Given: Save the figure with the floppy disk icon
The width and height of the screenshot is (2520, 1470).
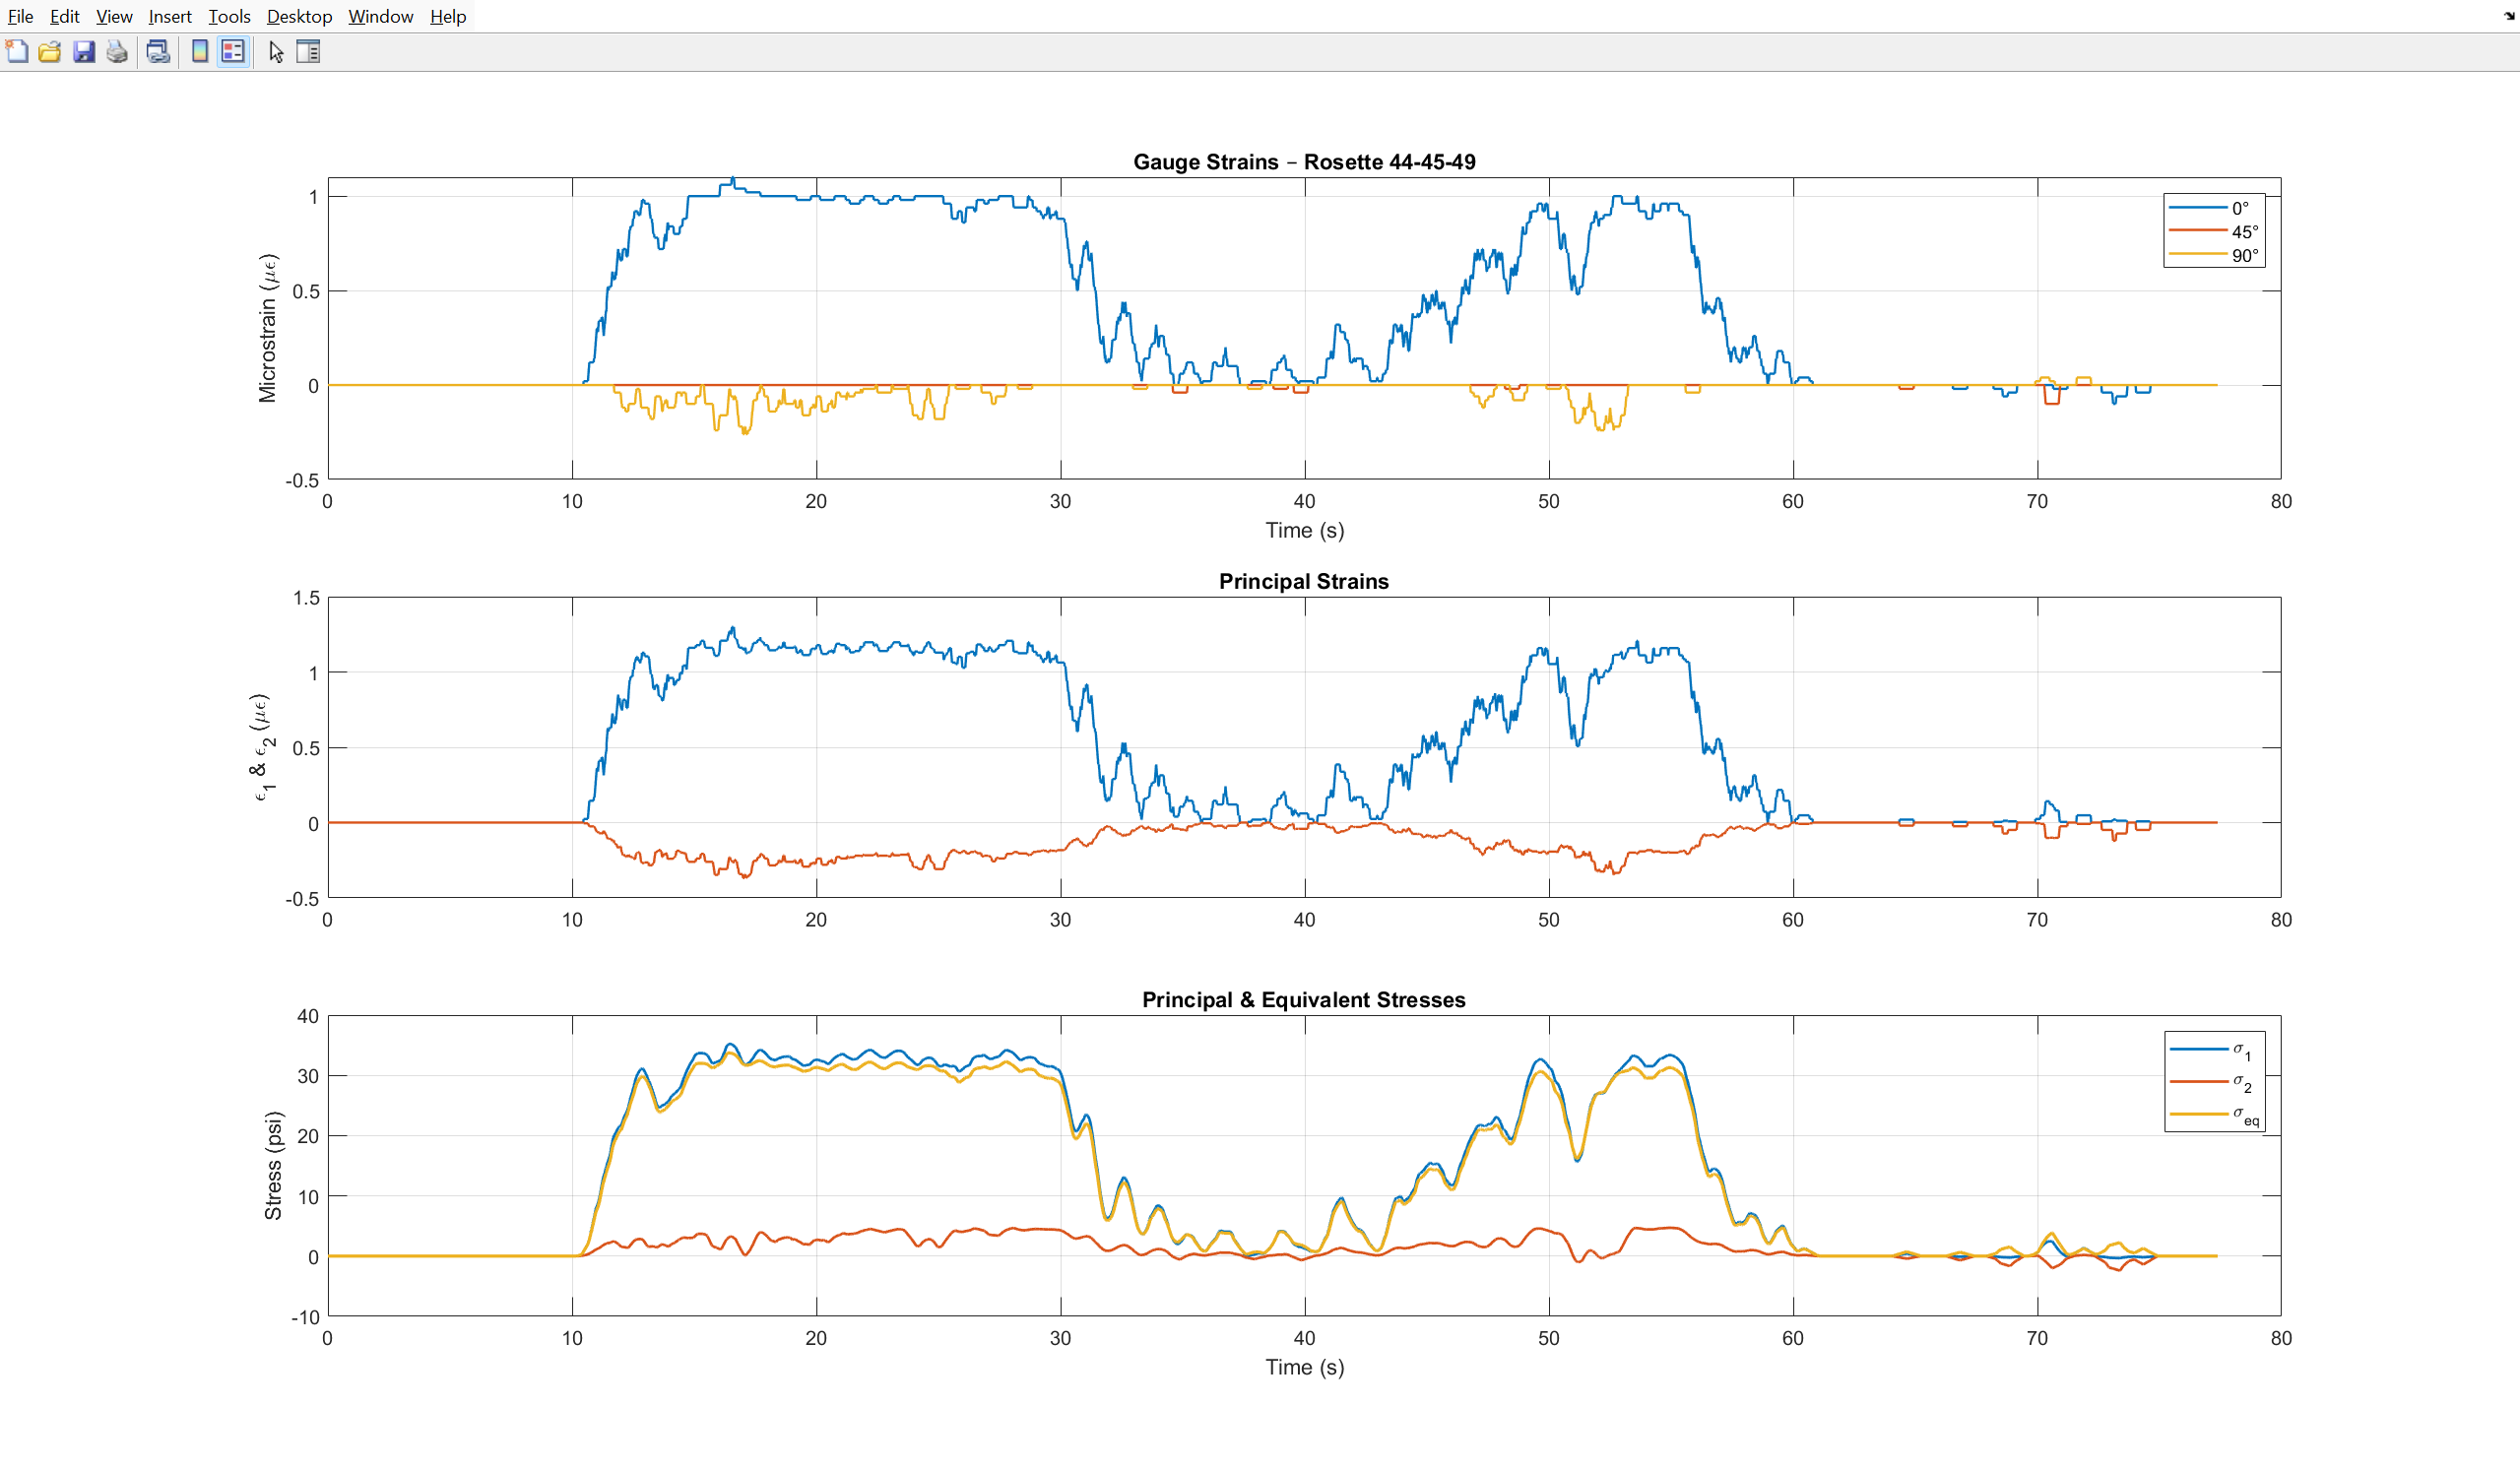Looking at the screenshot, I should coord(84,52).
